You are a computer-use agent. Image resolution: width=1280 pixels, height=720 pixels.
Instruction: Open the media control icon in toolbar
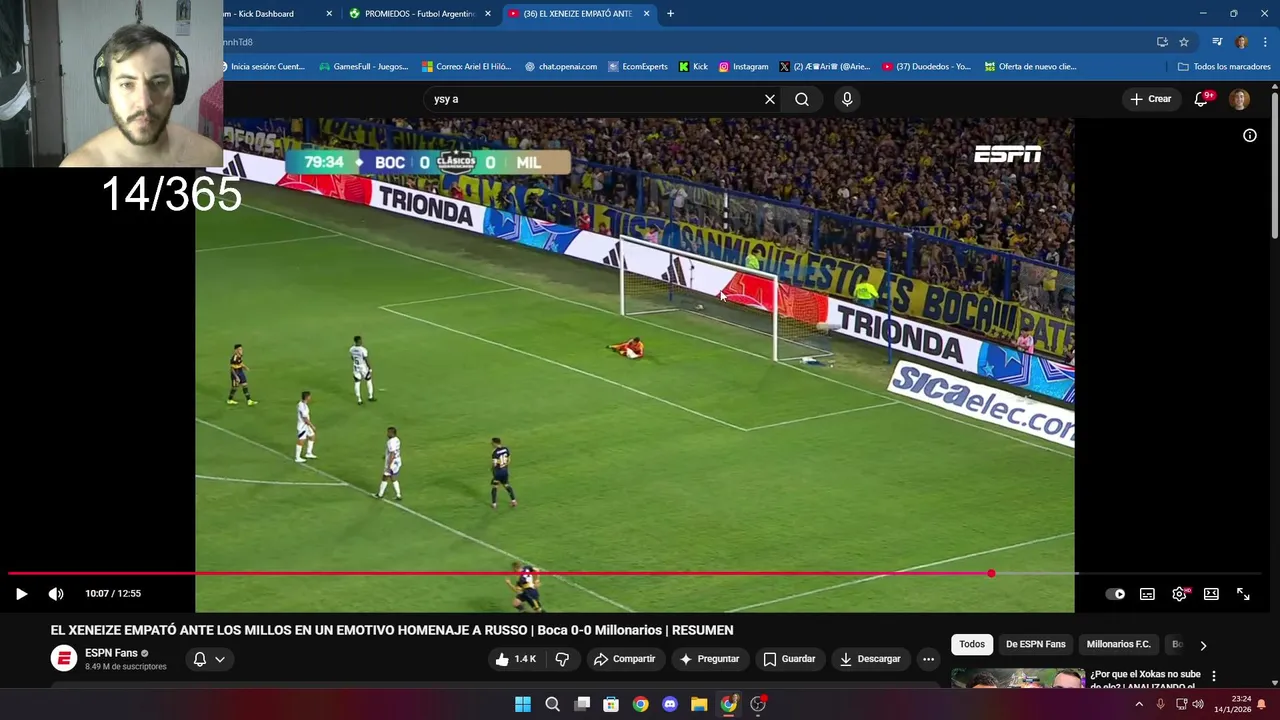point(1217,42)
